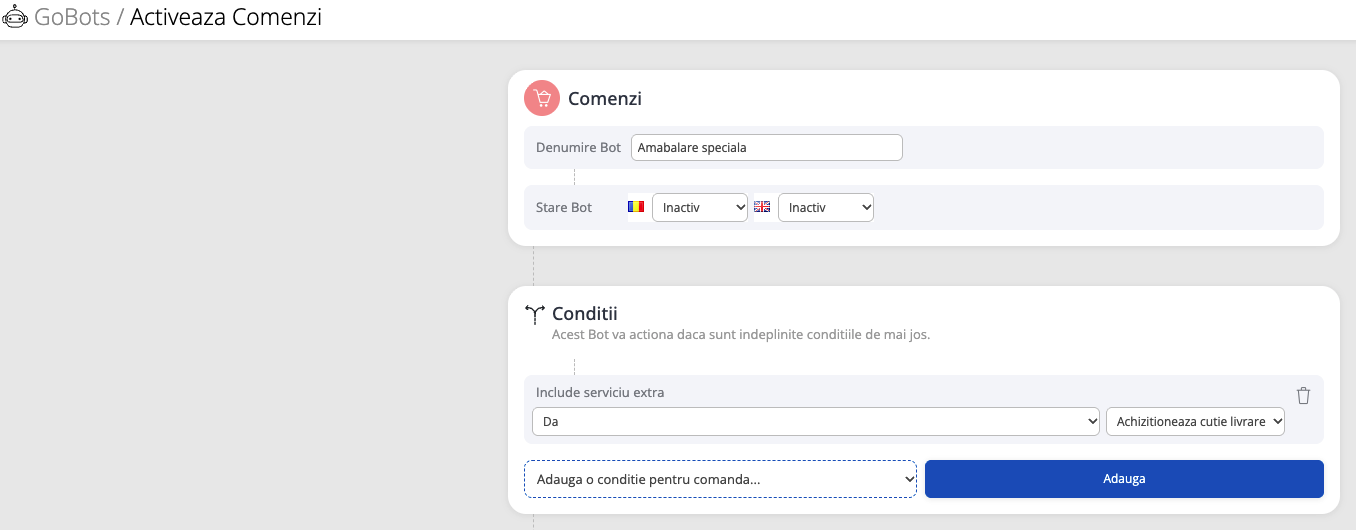Delete the Include serviciu extra condition
Screen dimensions: 1356x530
[1303, 395]
